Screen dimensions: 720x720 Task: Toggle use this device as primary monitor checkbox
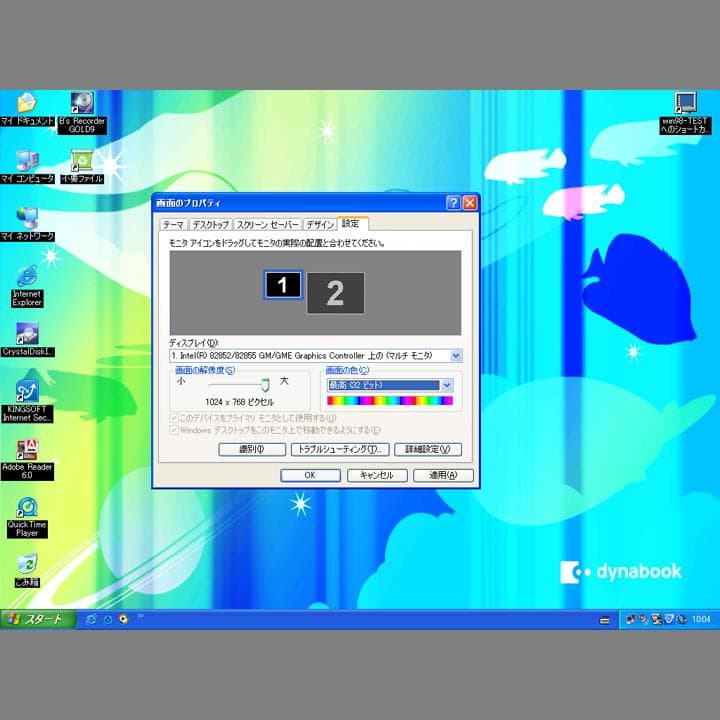(174, 418)
